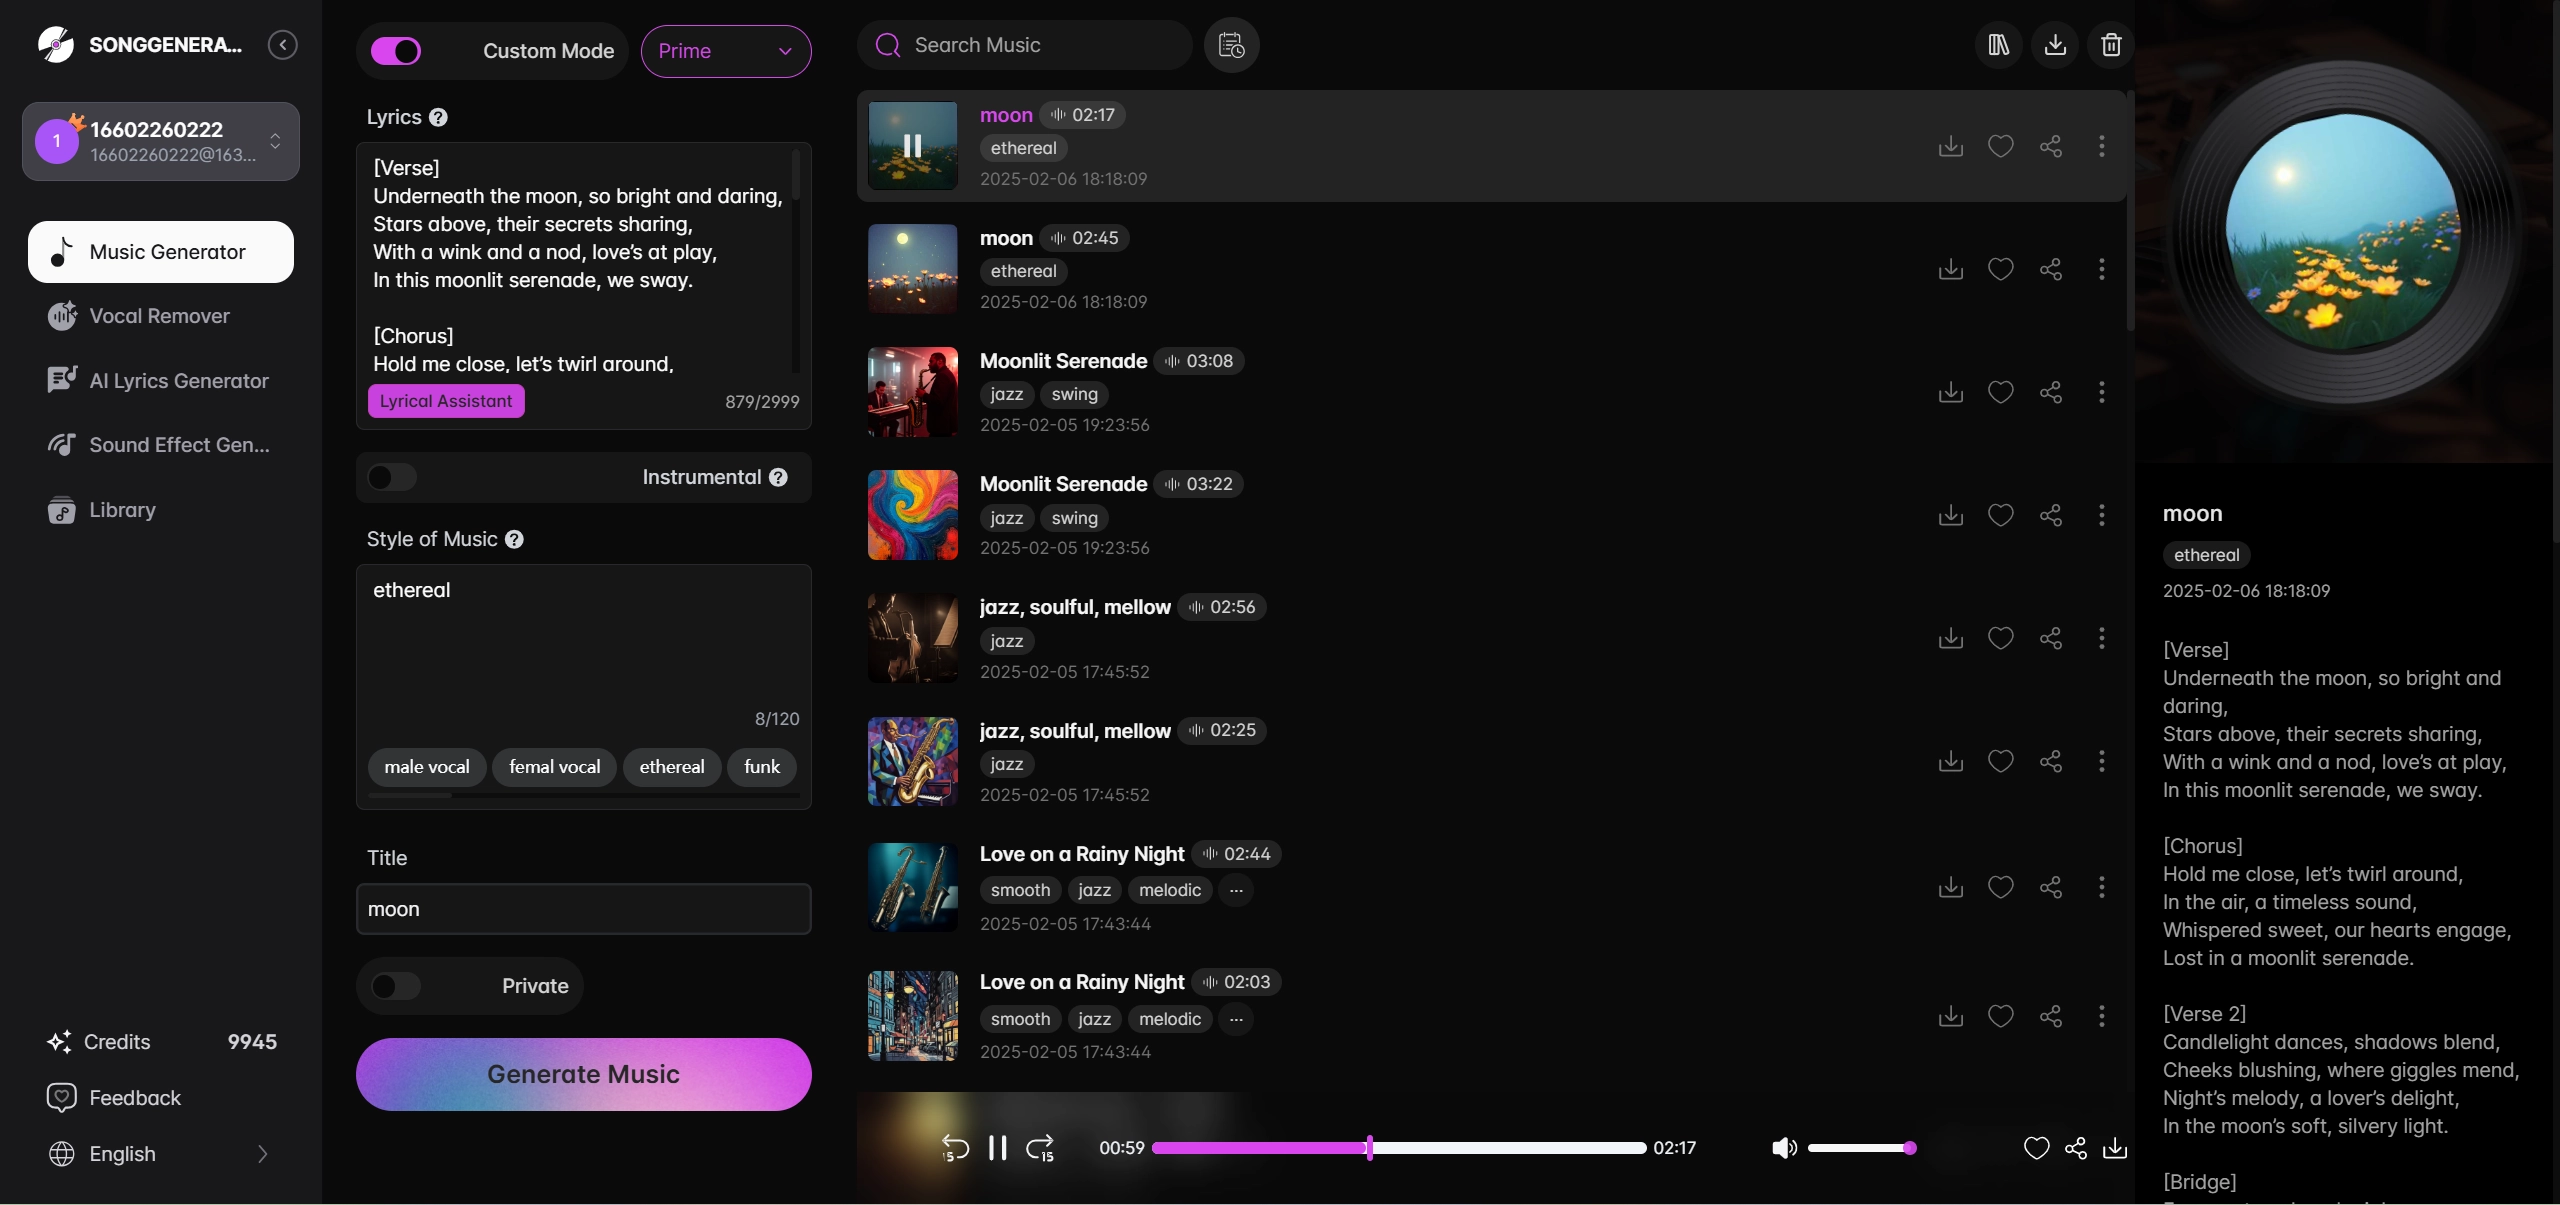Open the Lyrical Assistant
The height and width of the screenshot is (1205, 2560).
click(x=446, y=401)
